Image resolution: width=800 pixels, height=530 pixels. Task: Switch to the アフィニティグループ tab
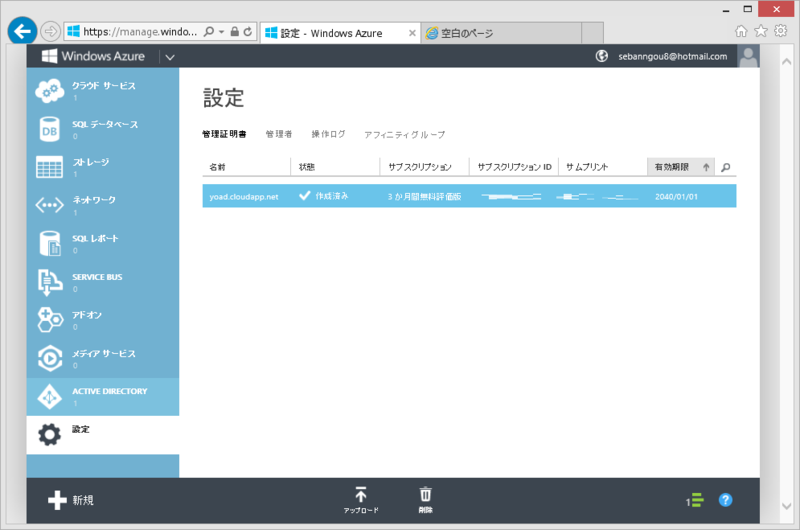(x=404, y=135)
